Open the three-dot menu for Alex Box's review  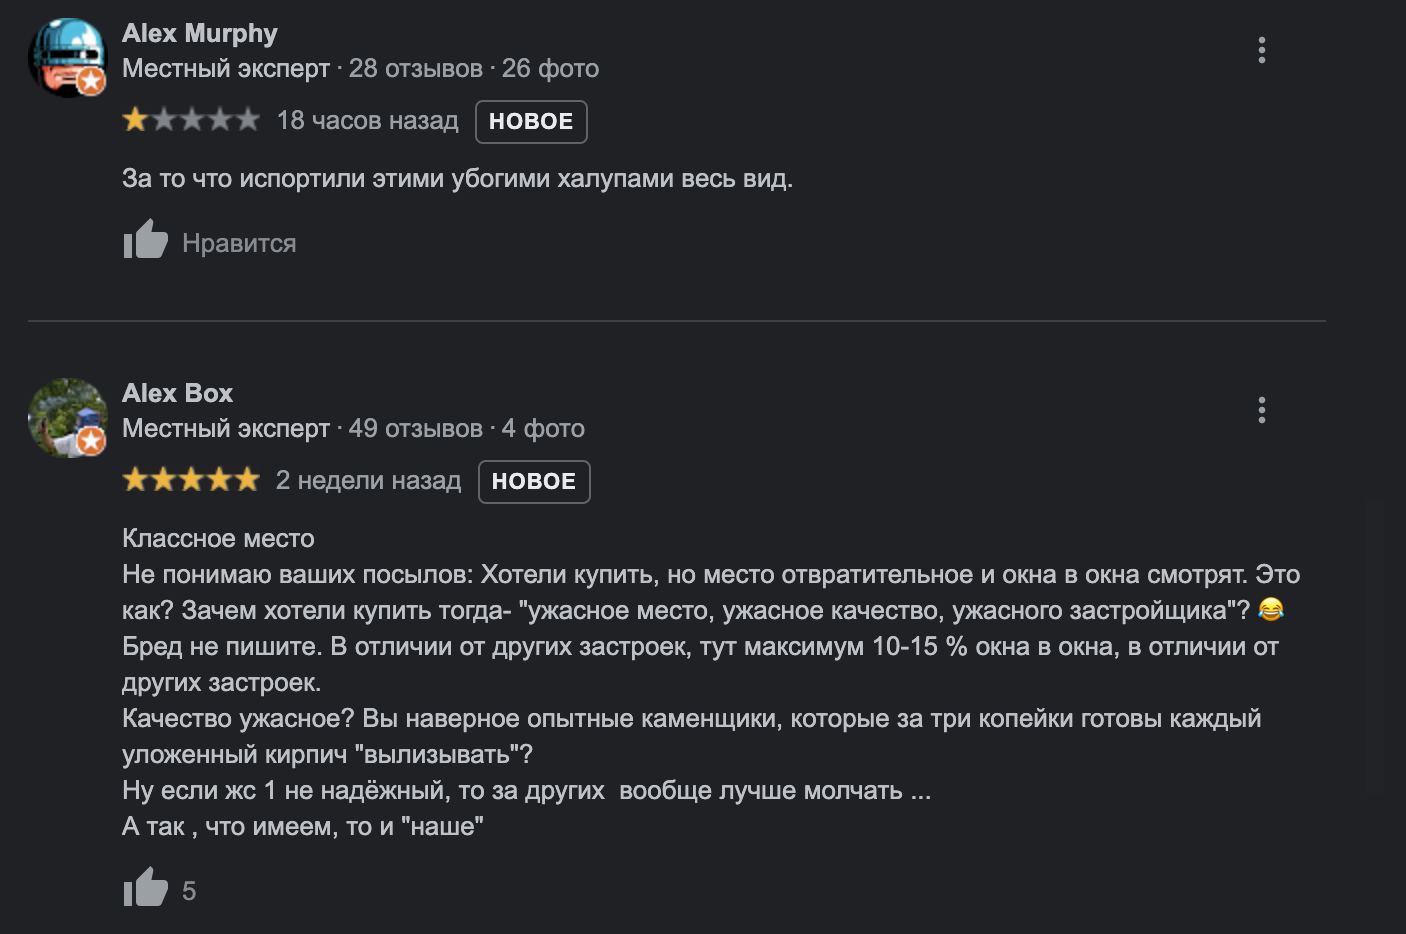pyautogui.click(x=1262, y=410)
